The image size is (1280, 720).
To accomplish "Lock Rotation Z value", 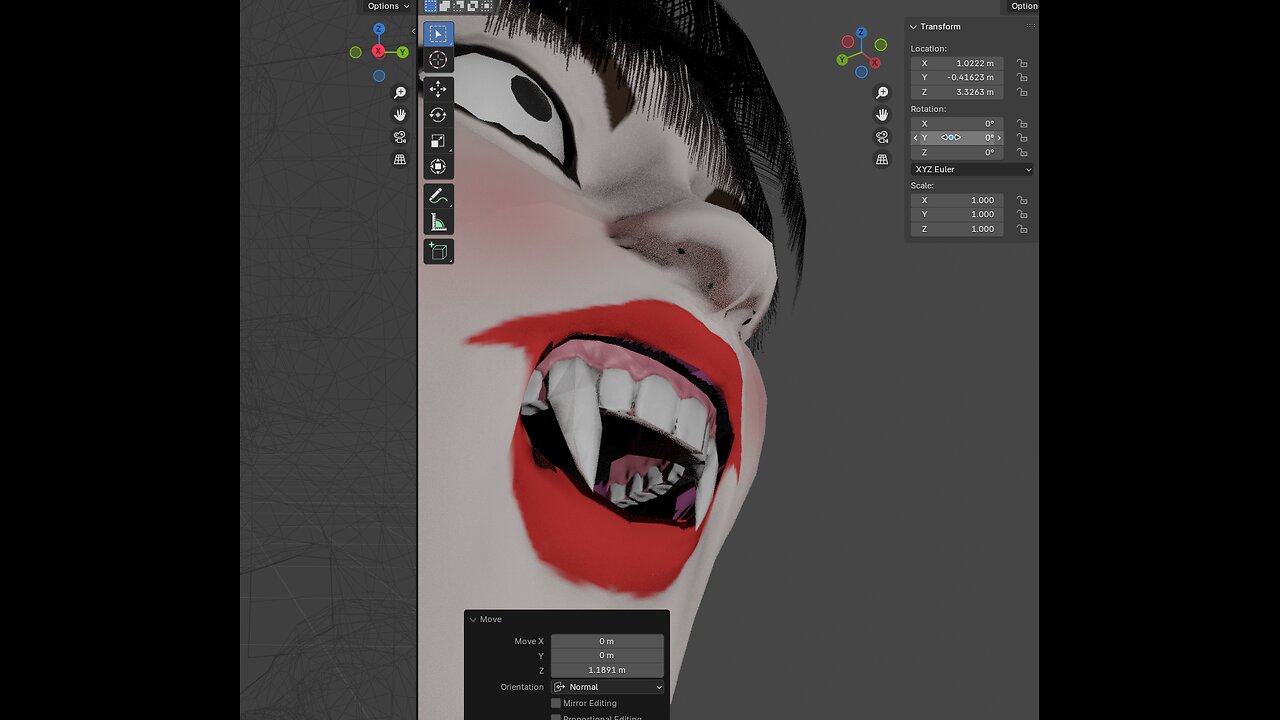I will pyautogui.click(x=1022, y=153).
